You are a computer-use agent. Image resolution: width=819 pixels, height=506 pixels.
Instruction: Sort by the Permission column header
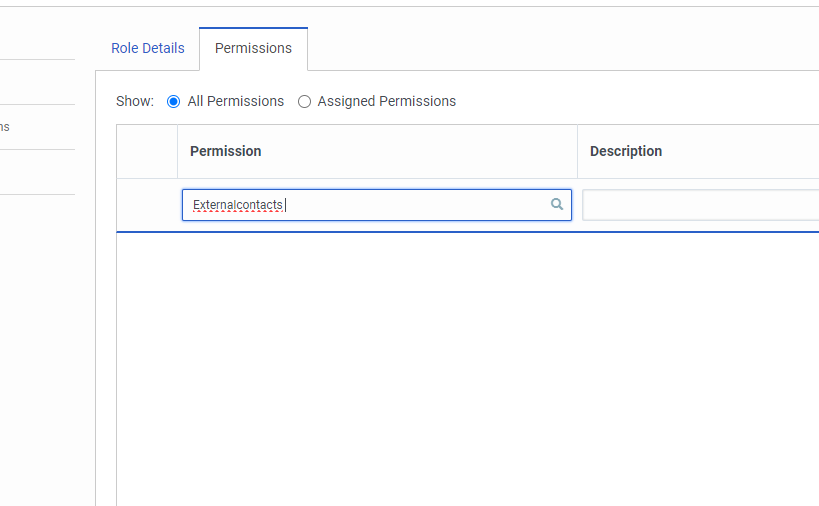(x=226, y=151)
